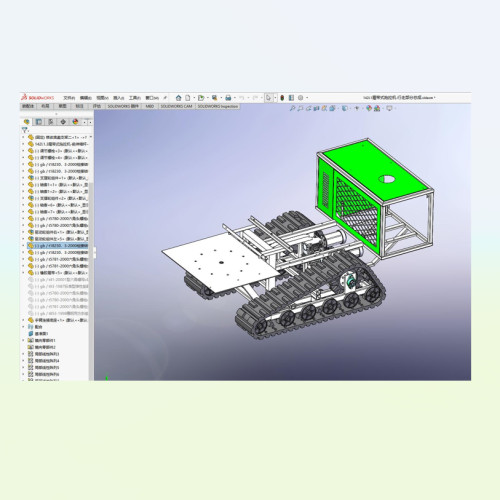
Task: Switch to the 布局 ribbon tab
Action: [45, 106]
